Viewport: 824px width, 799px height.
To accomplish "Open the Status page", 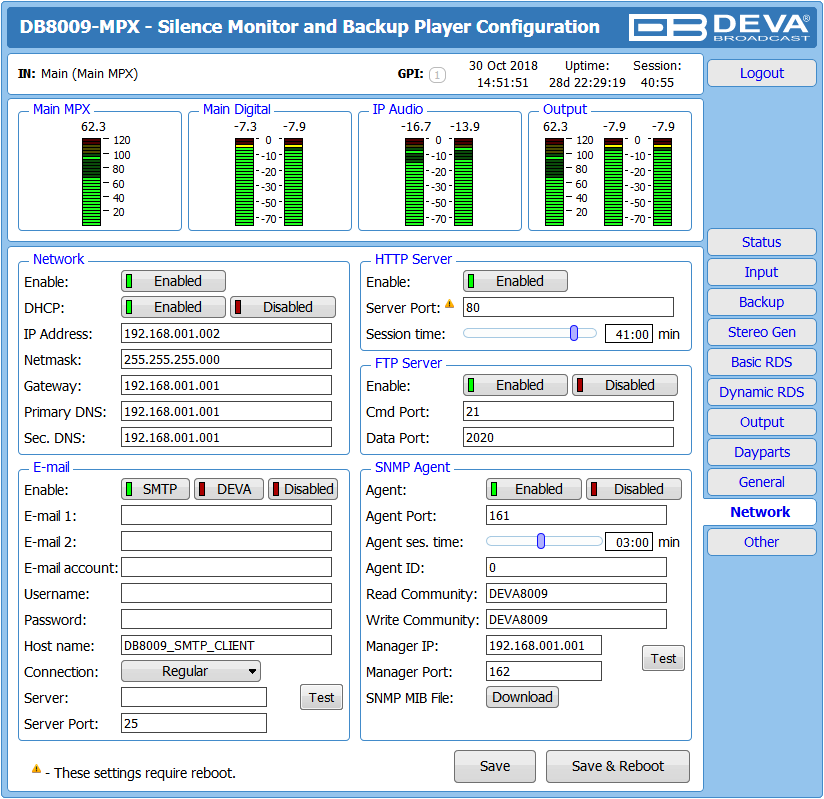I will (761, 242).
